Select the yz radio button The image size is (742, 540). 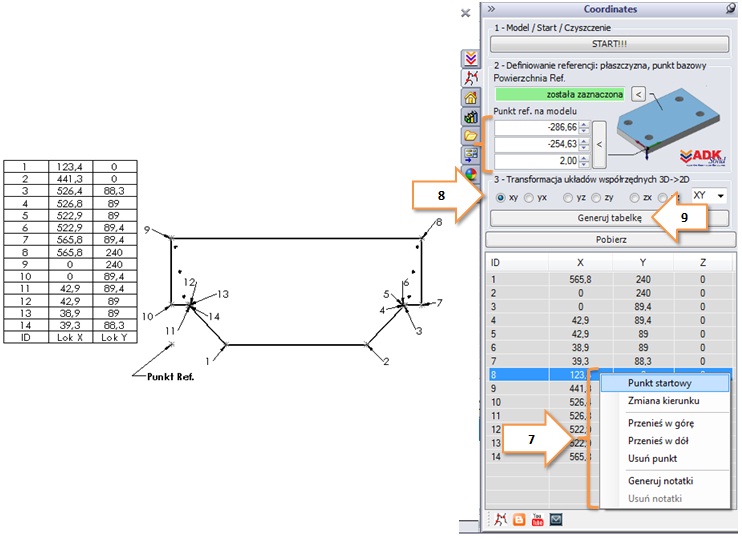[568, 198]
